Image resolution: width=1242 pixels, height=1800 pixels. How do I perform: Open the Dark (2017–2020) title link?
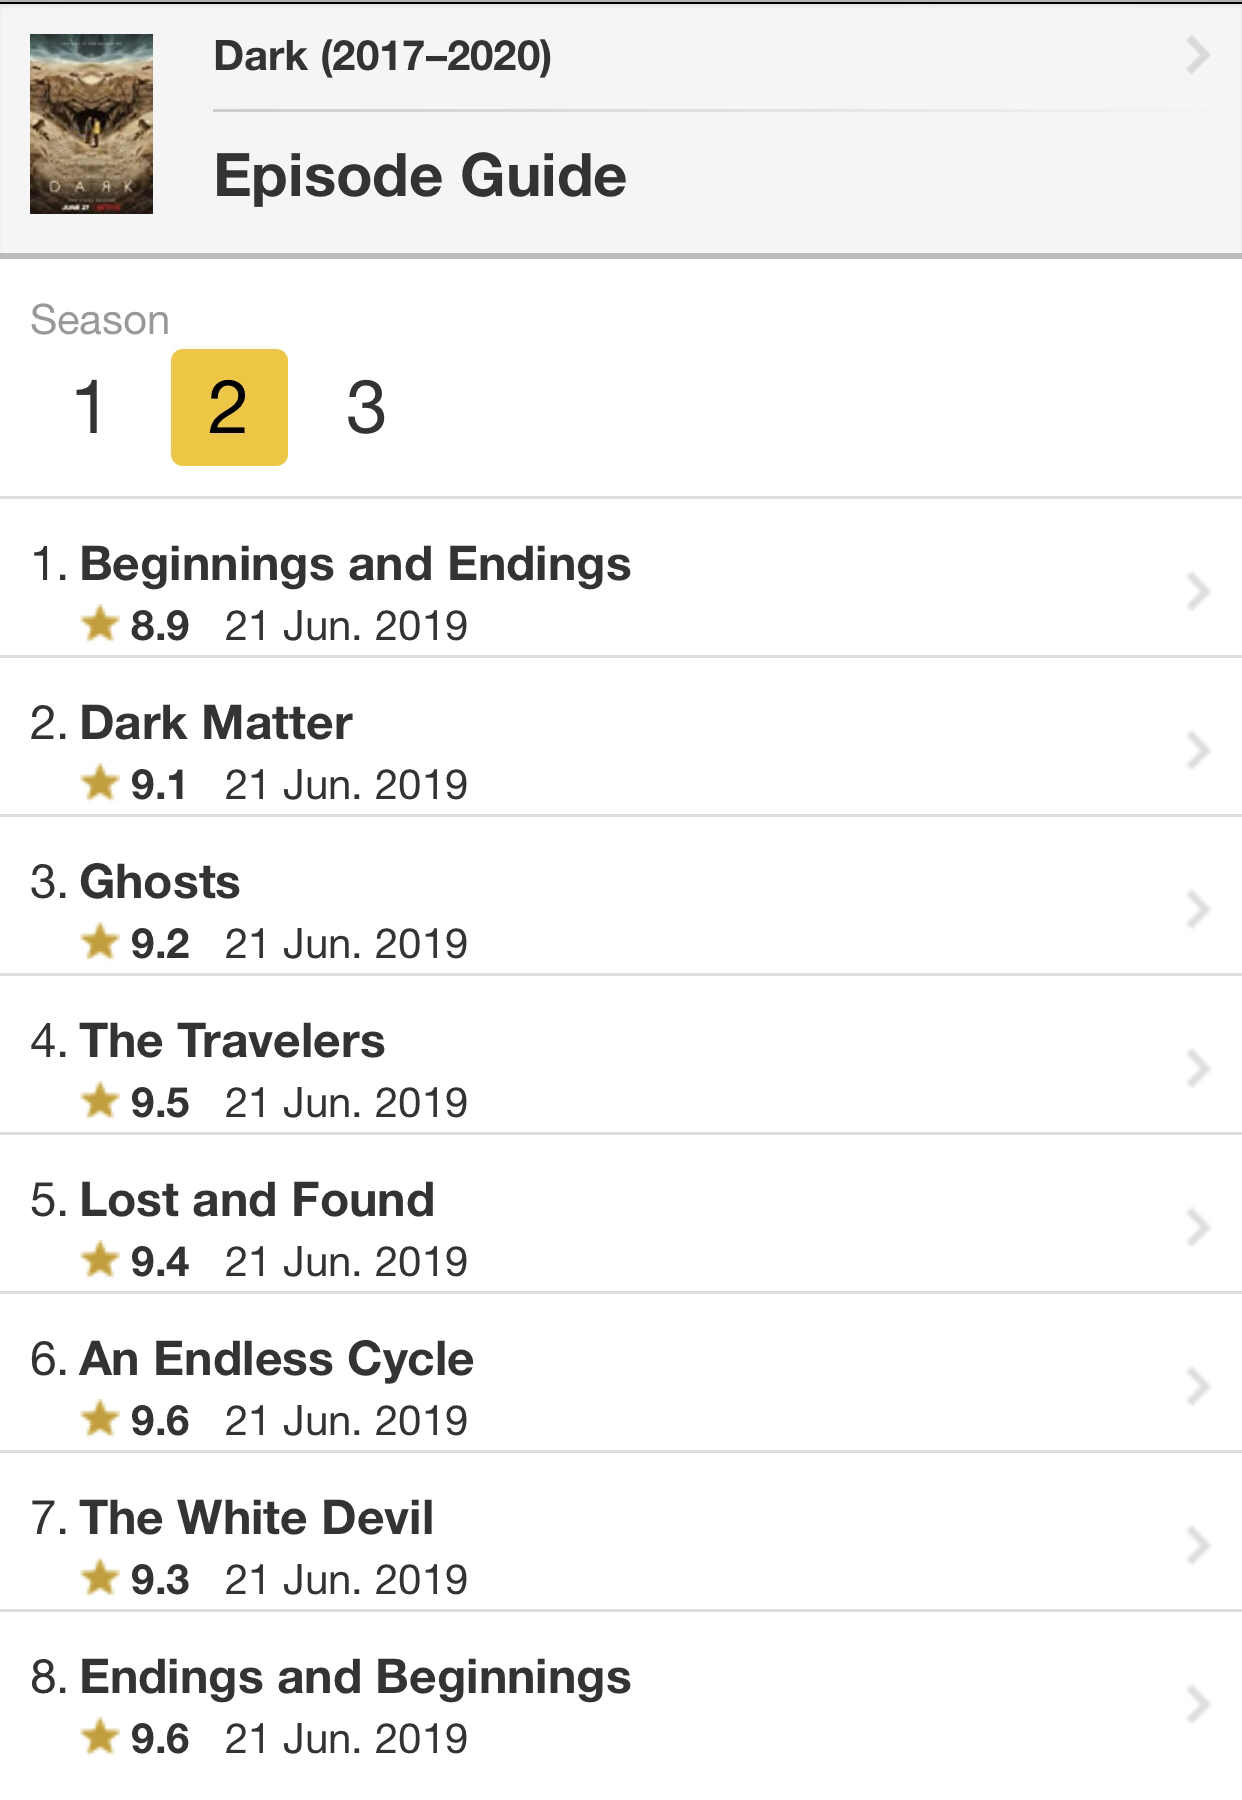[382, 56]
